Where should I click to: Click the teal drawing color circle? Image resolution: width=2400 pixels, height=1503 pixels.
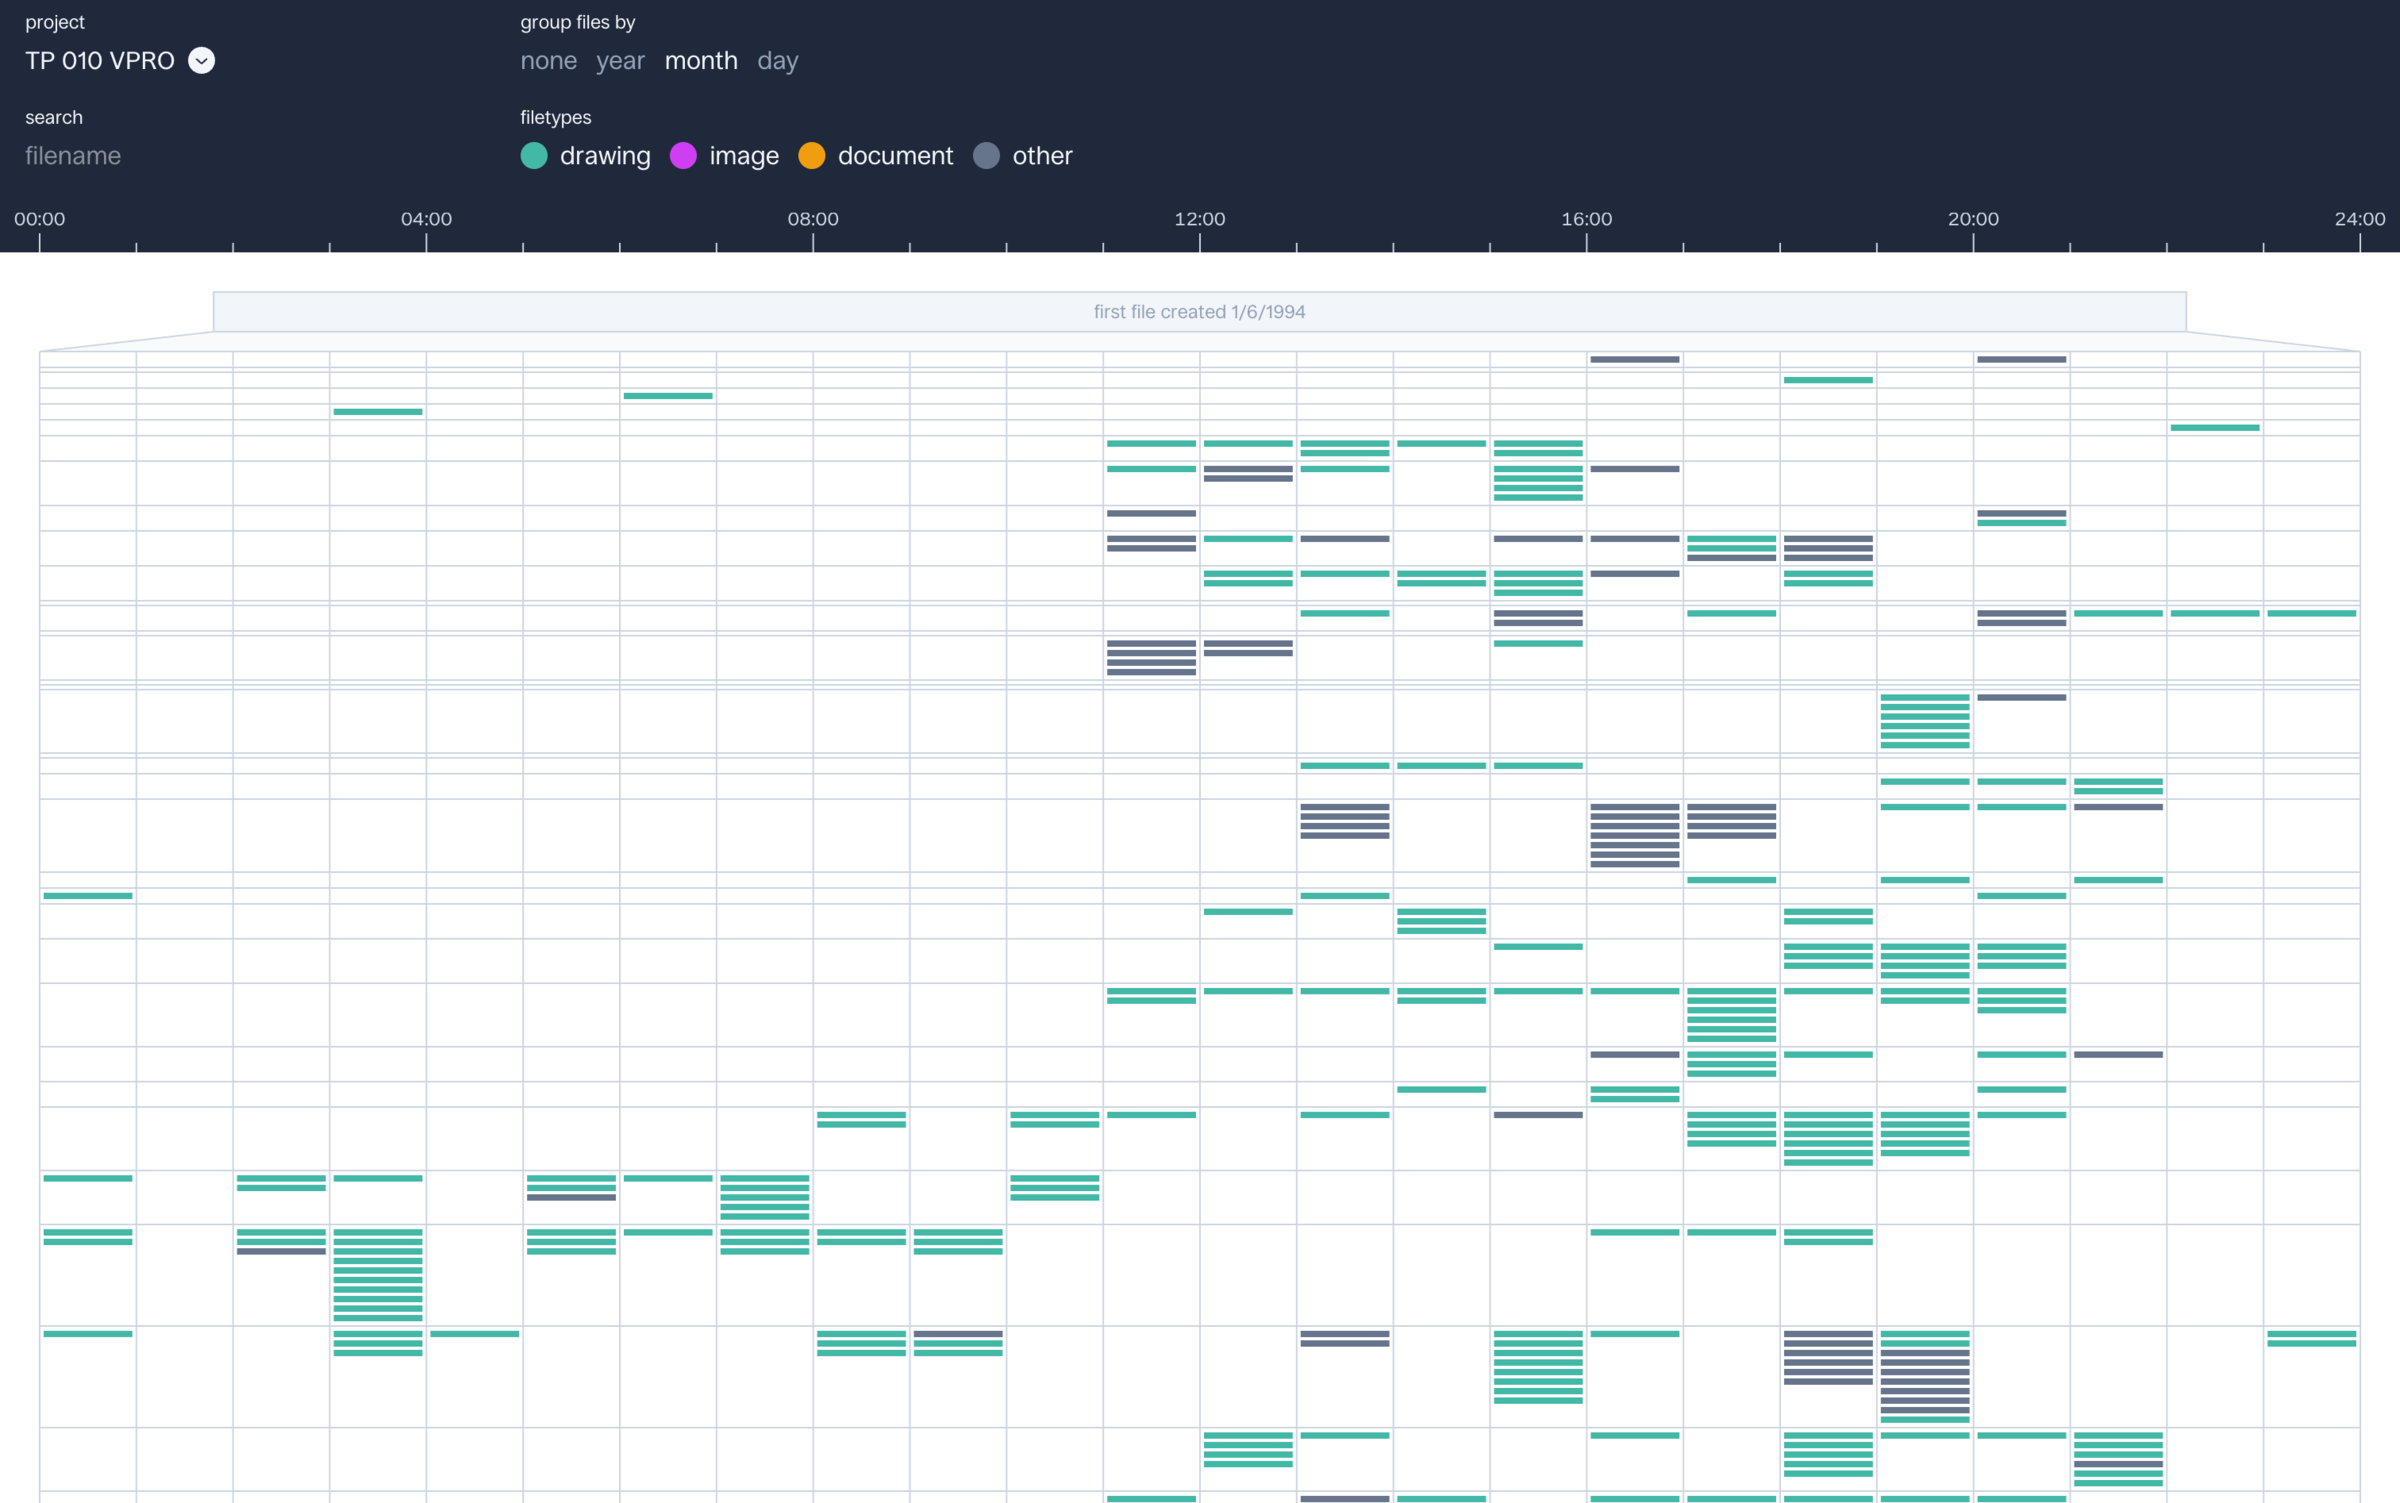click(534, 156)
